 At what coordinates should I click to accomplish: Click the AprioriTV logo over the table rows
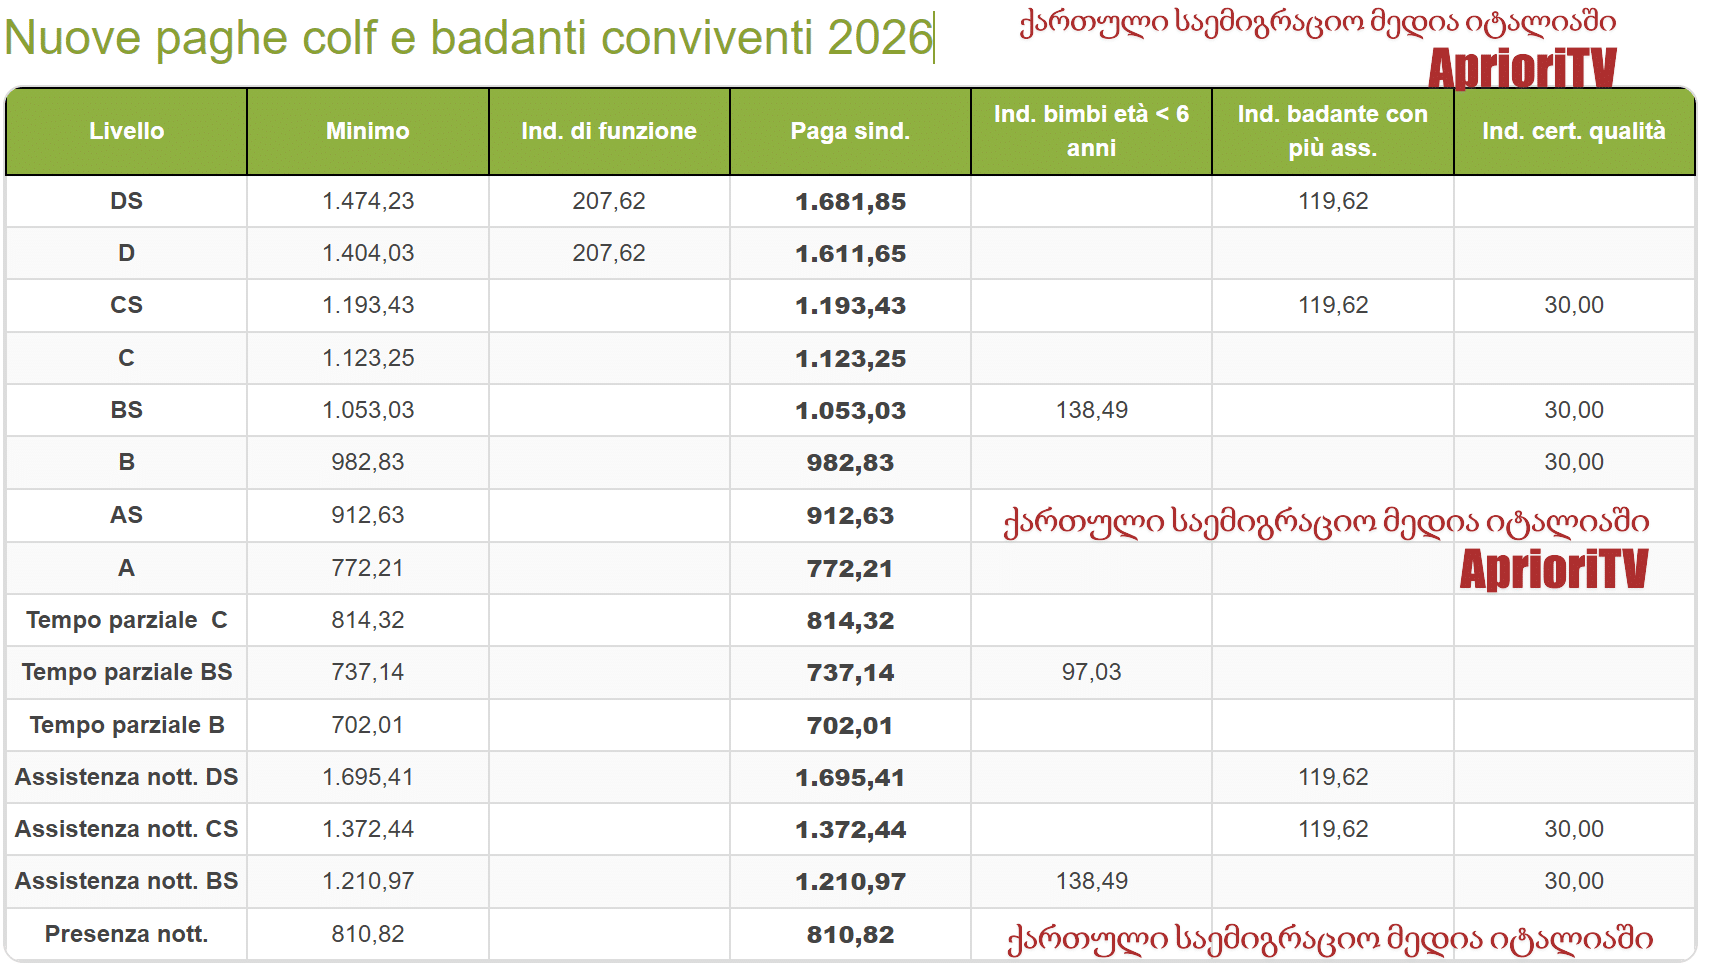1553,568
